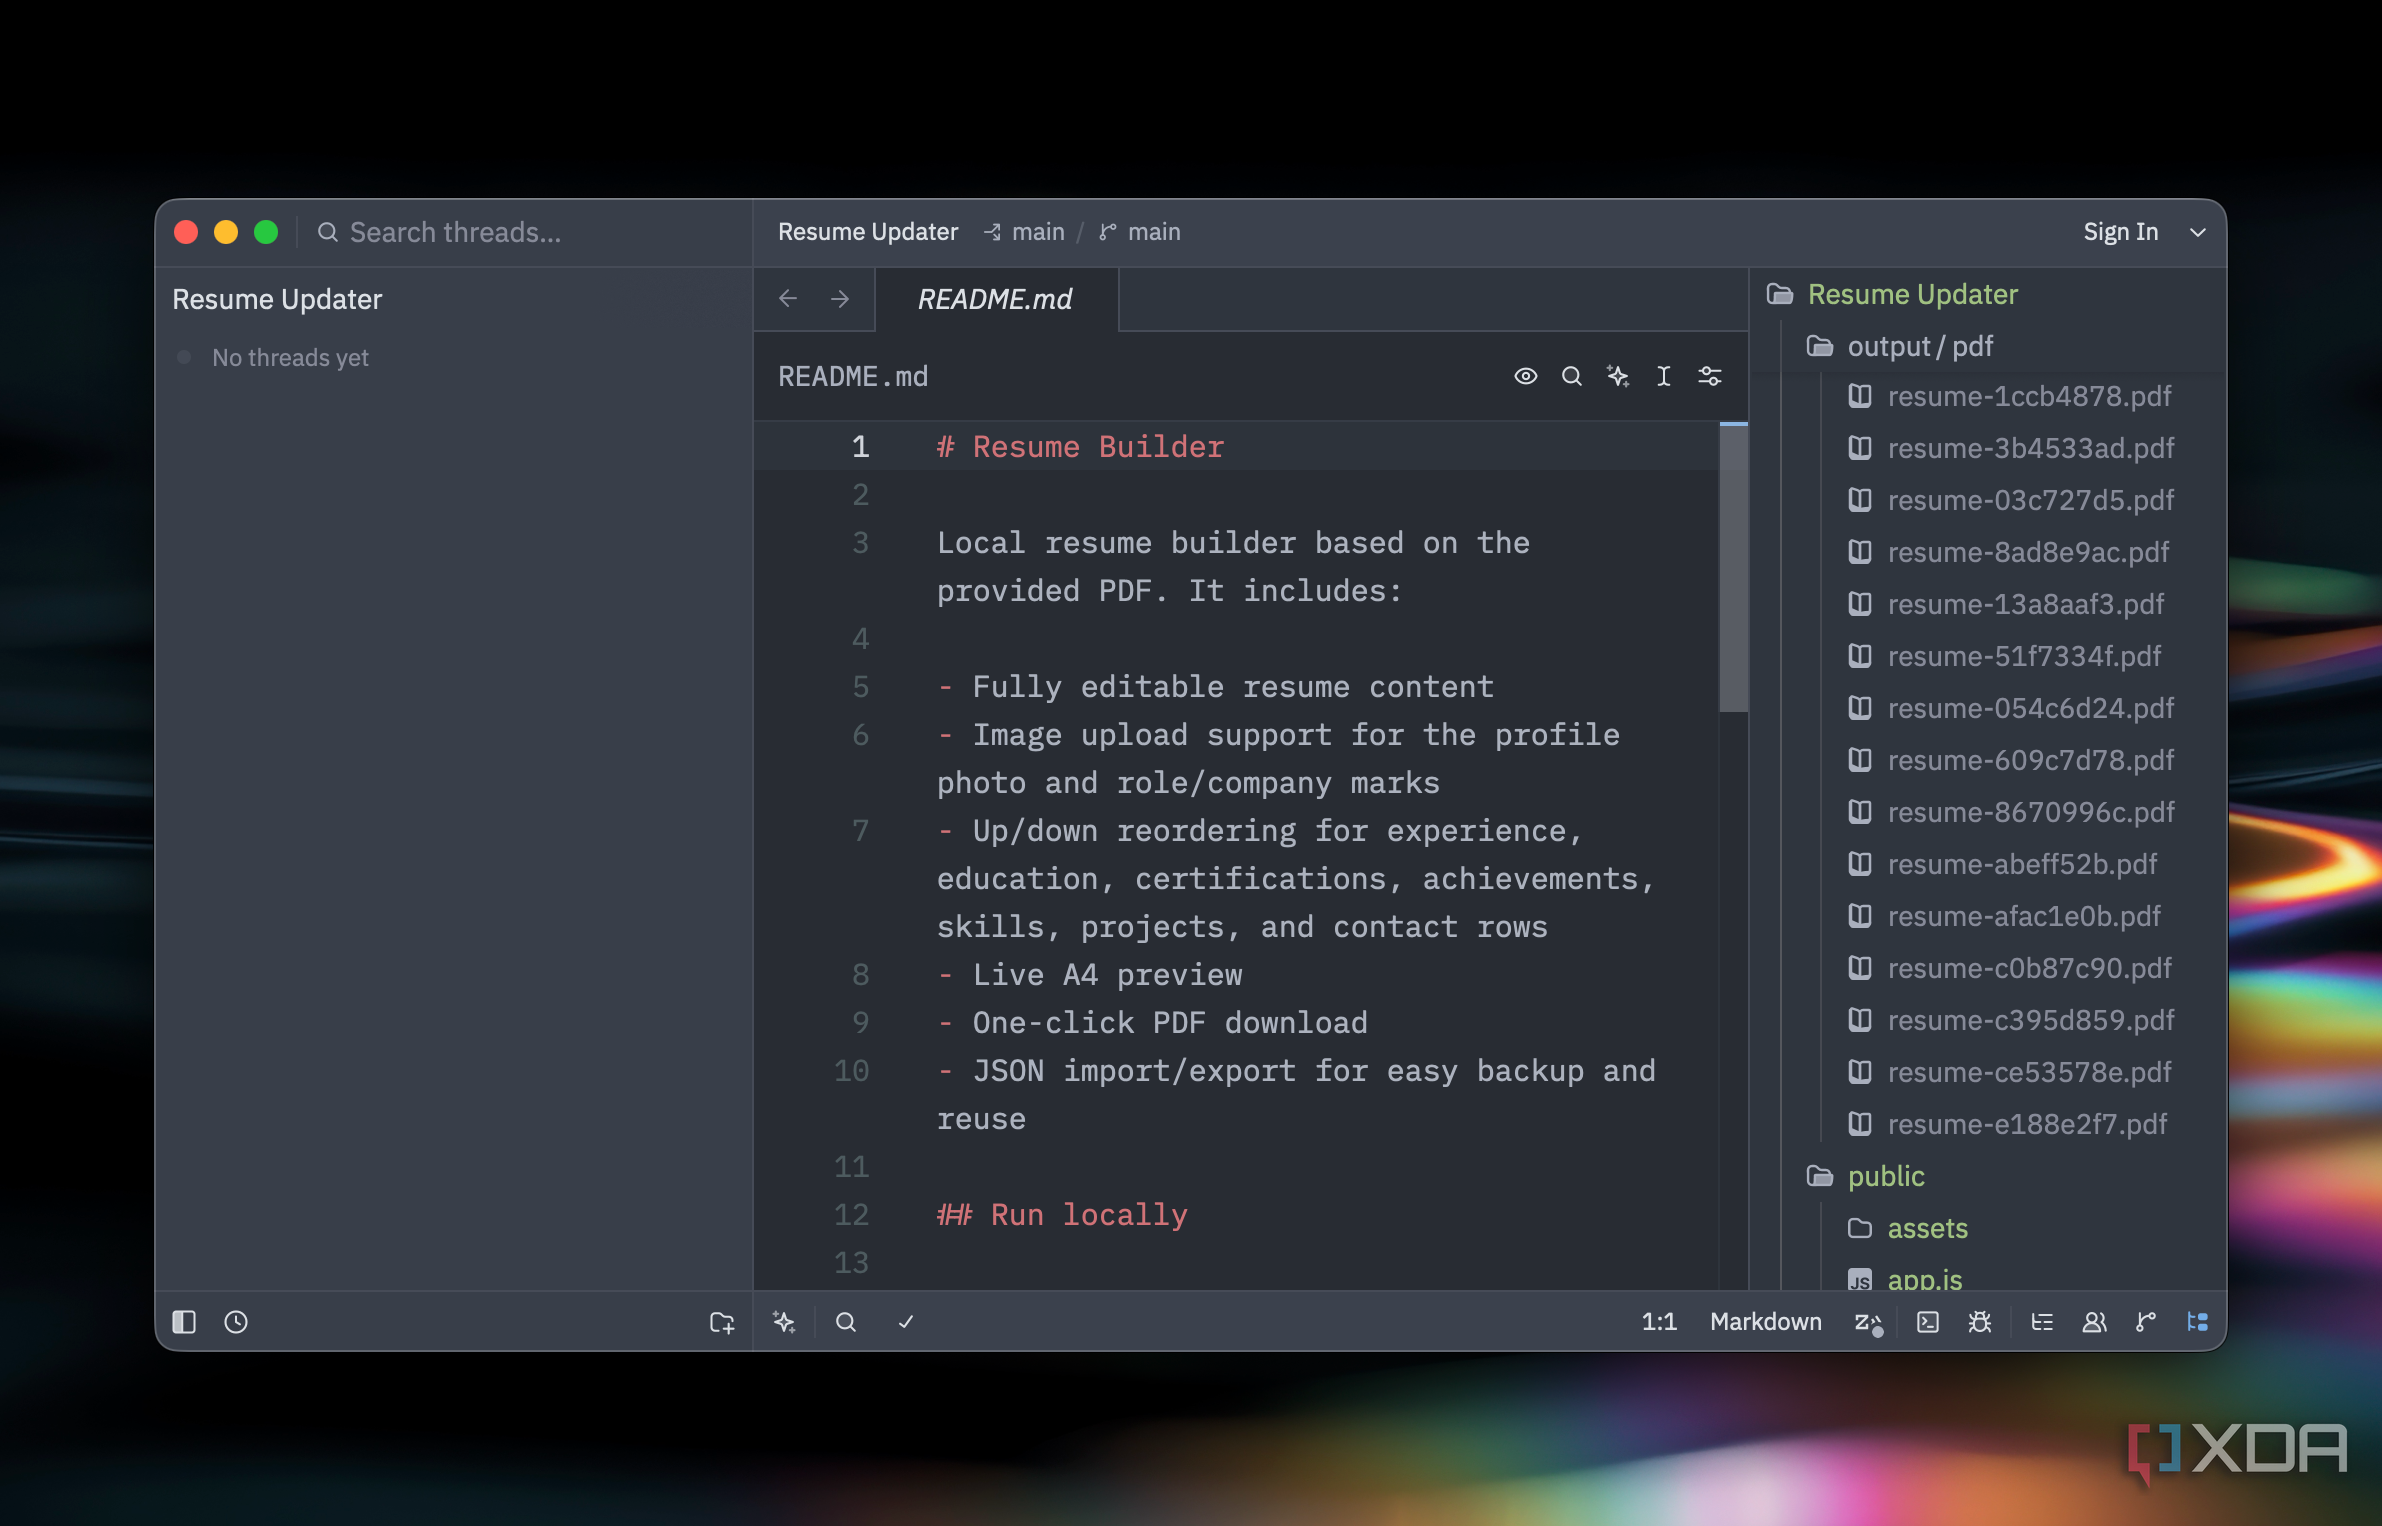Go back with the left arrow

788,299
